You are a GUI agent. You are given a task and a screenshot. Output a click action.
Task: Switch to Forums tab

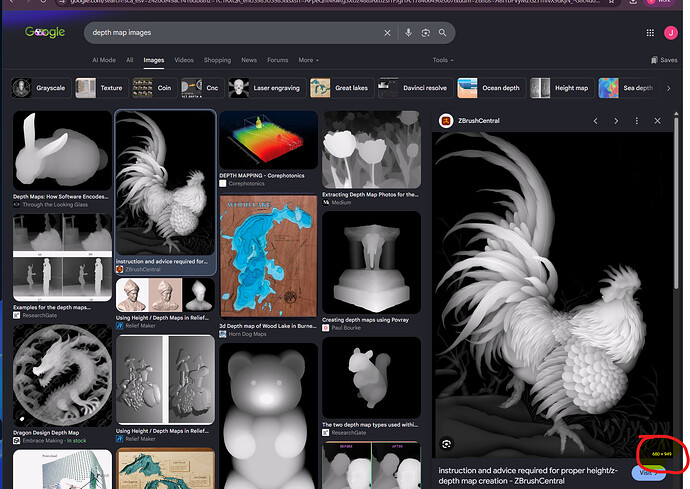[278, 60]
